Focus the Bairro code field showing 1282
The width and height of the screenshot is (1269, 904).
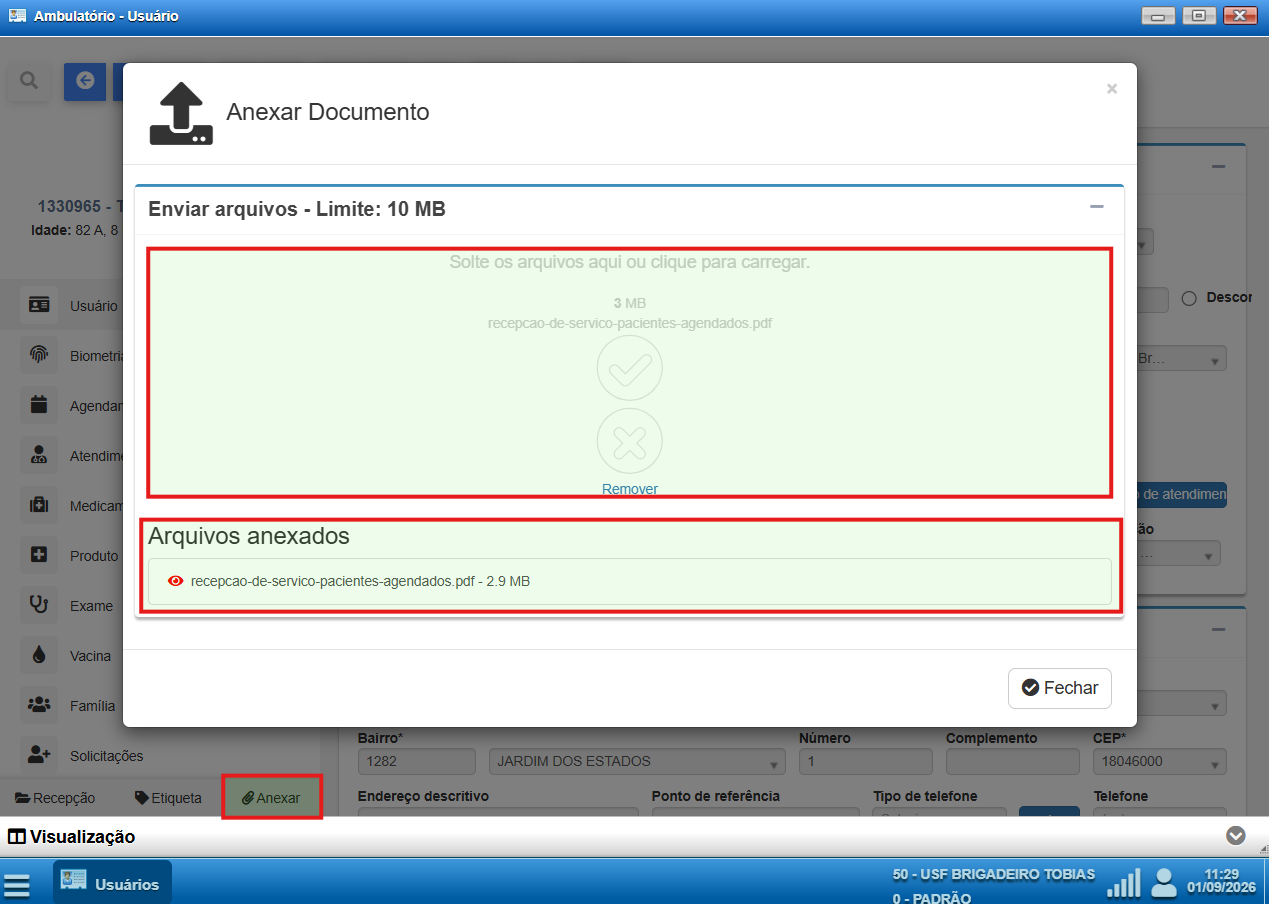pyautogui.click(x=416, y=762)
